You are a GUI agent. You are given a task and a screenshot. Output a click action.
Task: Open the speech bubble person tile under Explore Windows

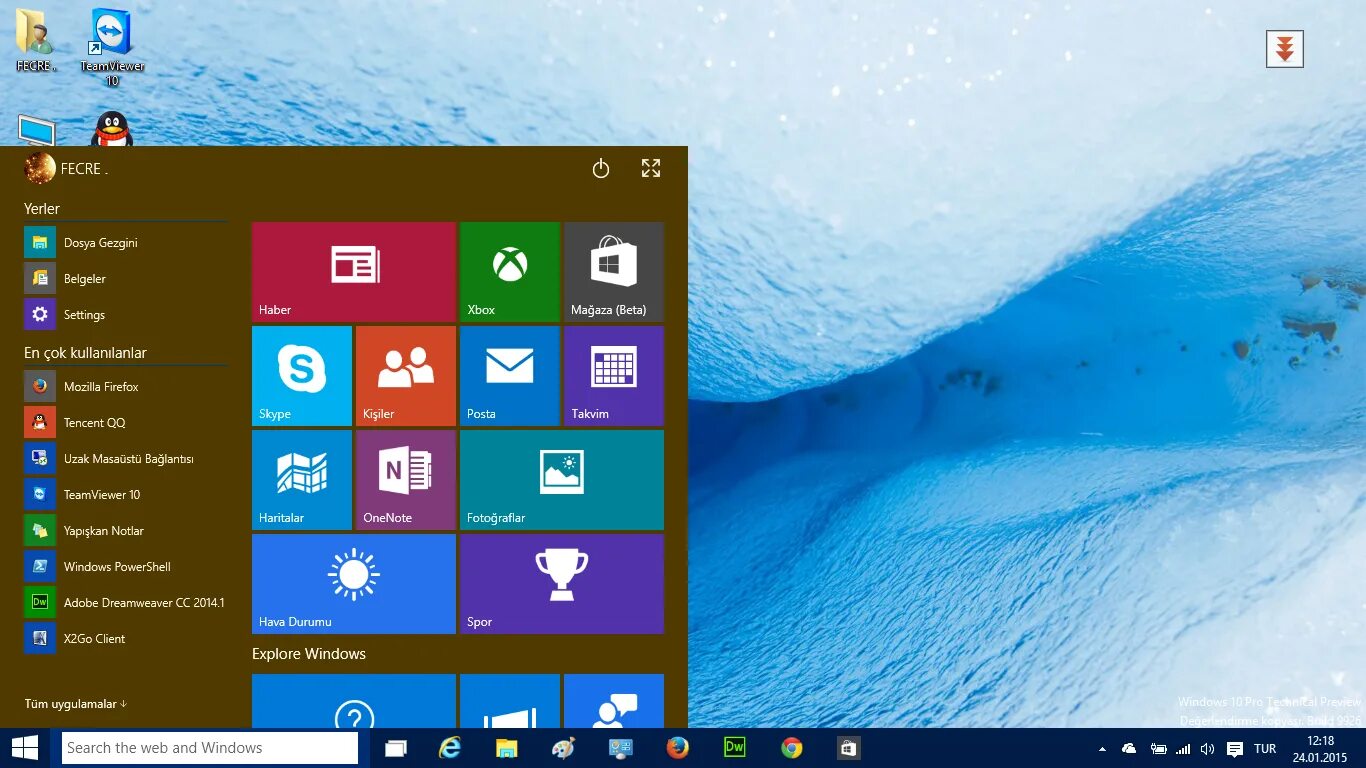[614, 701]
